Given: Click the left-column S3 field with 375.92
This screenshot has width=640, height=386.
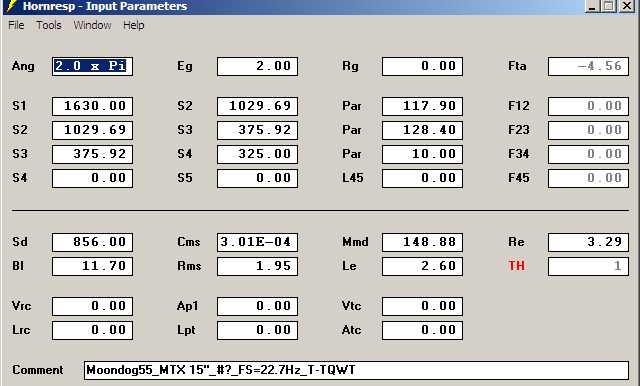Looking at the screenshot, I should tap(93, 155).
